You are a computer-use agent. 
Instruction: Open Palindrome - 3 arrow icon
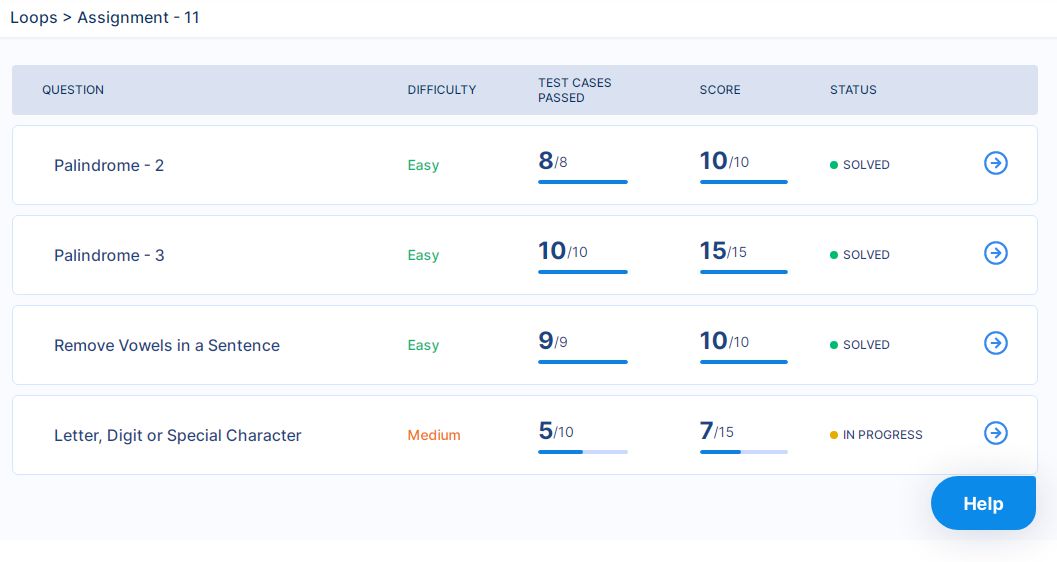point(995,253)
